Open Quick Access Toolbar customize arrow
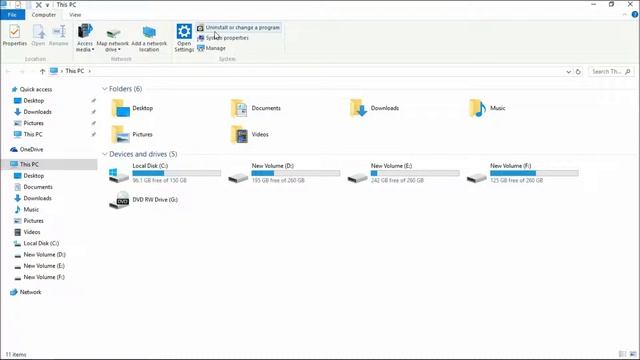This screenshot has height=360, width=640. (47, 5)
